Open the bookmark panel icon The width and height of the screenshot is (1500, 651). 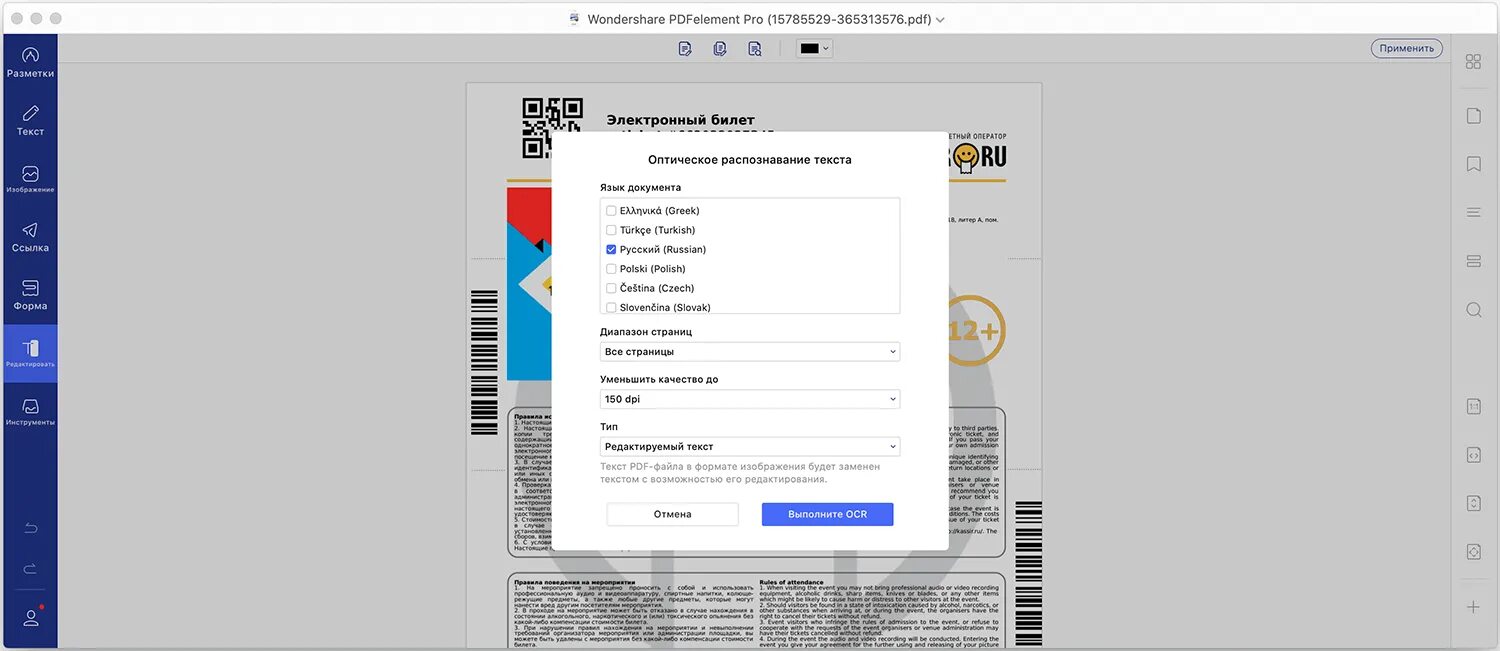tap(1473, 164)
